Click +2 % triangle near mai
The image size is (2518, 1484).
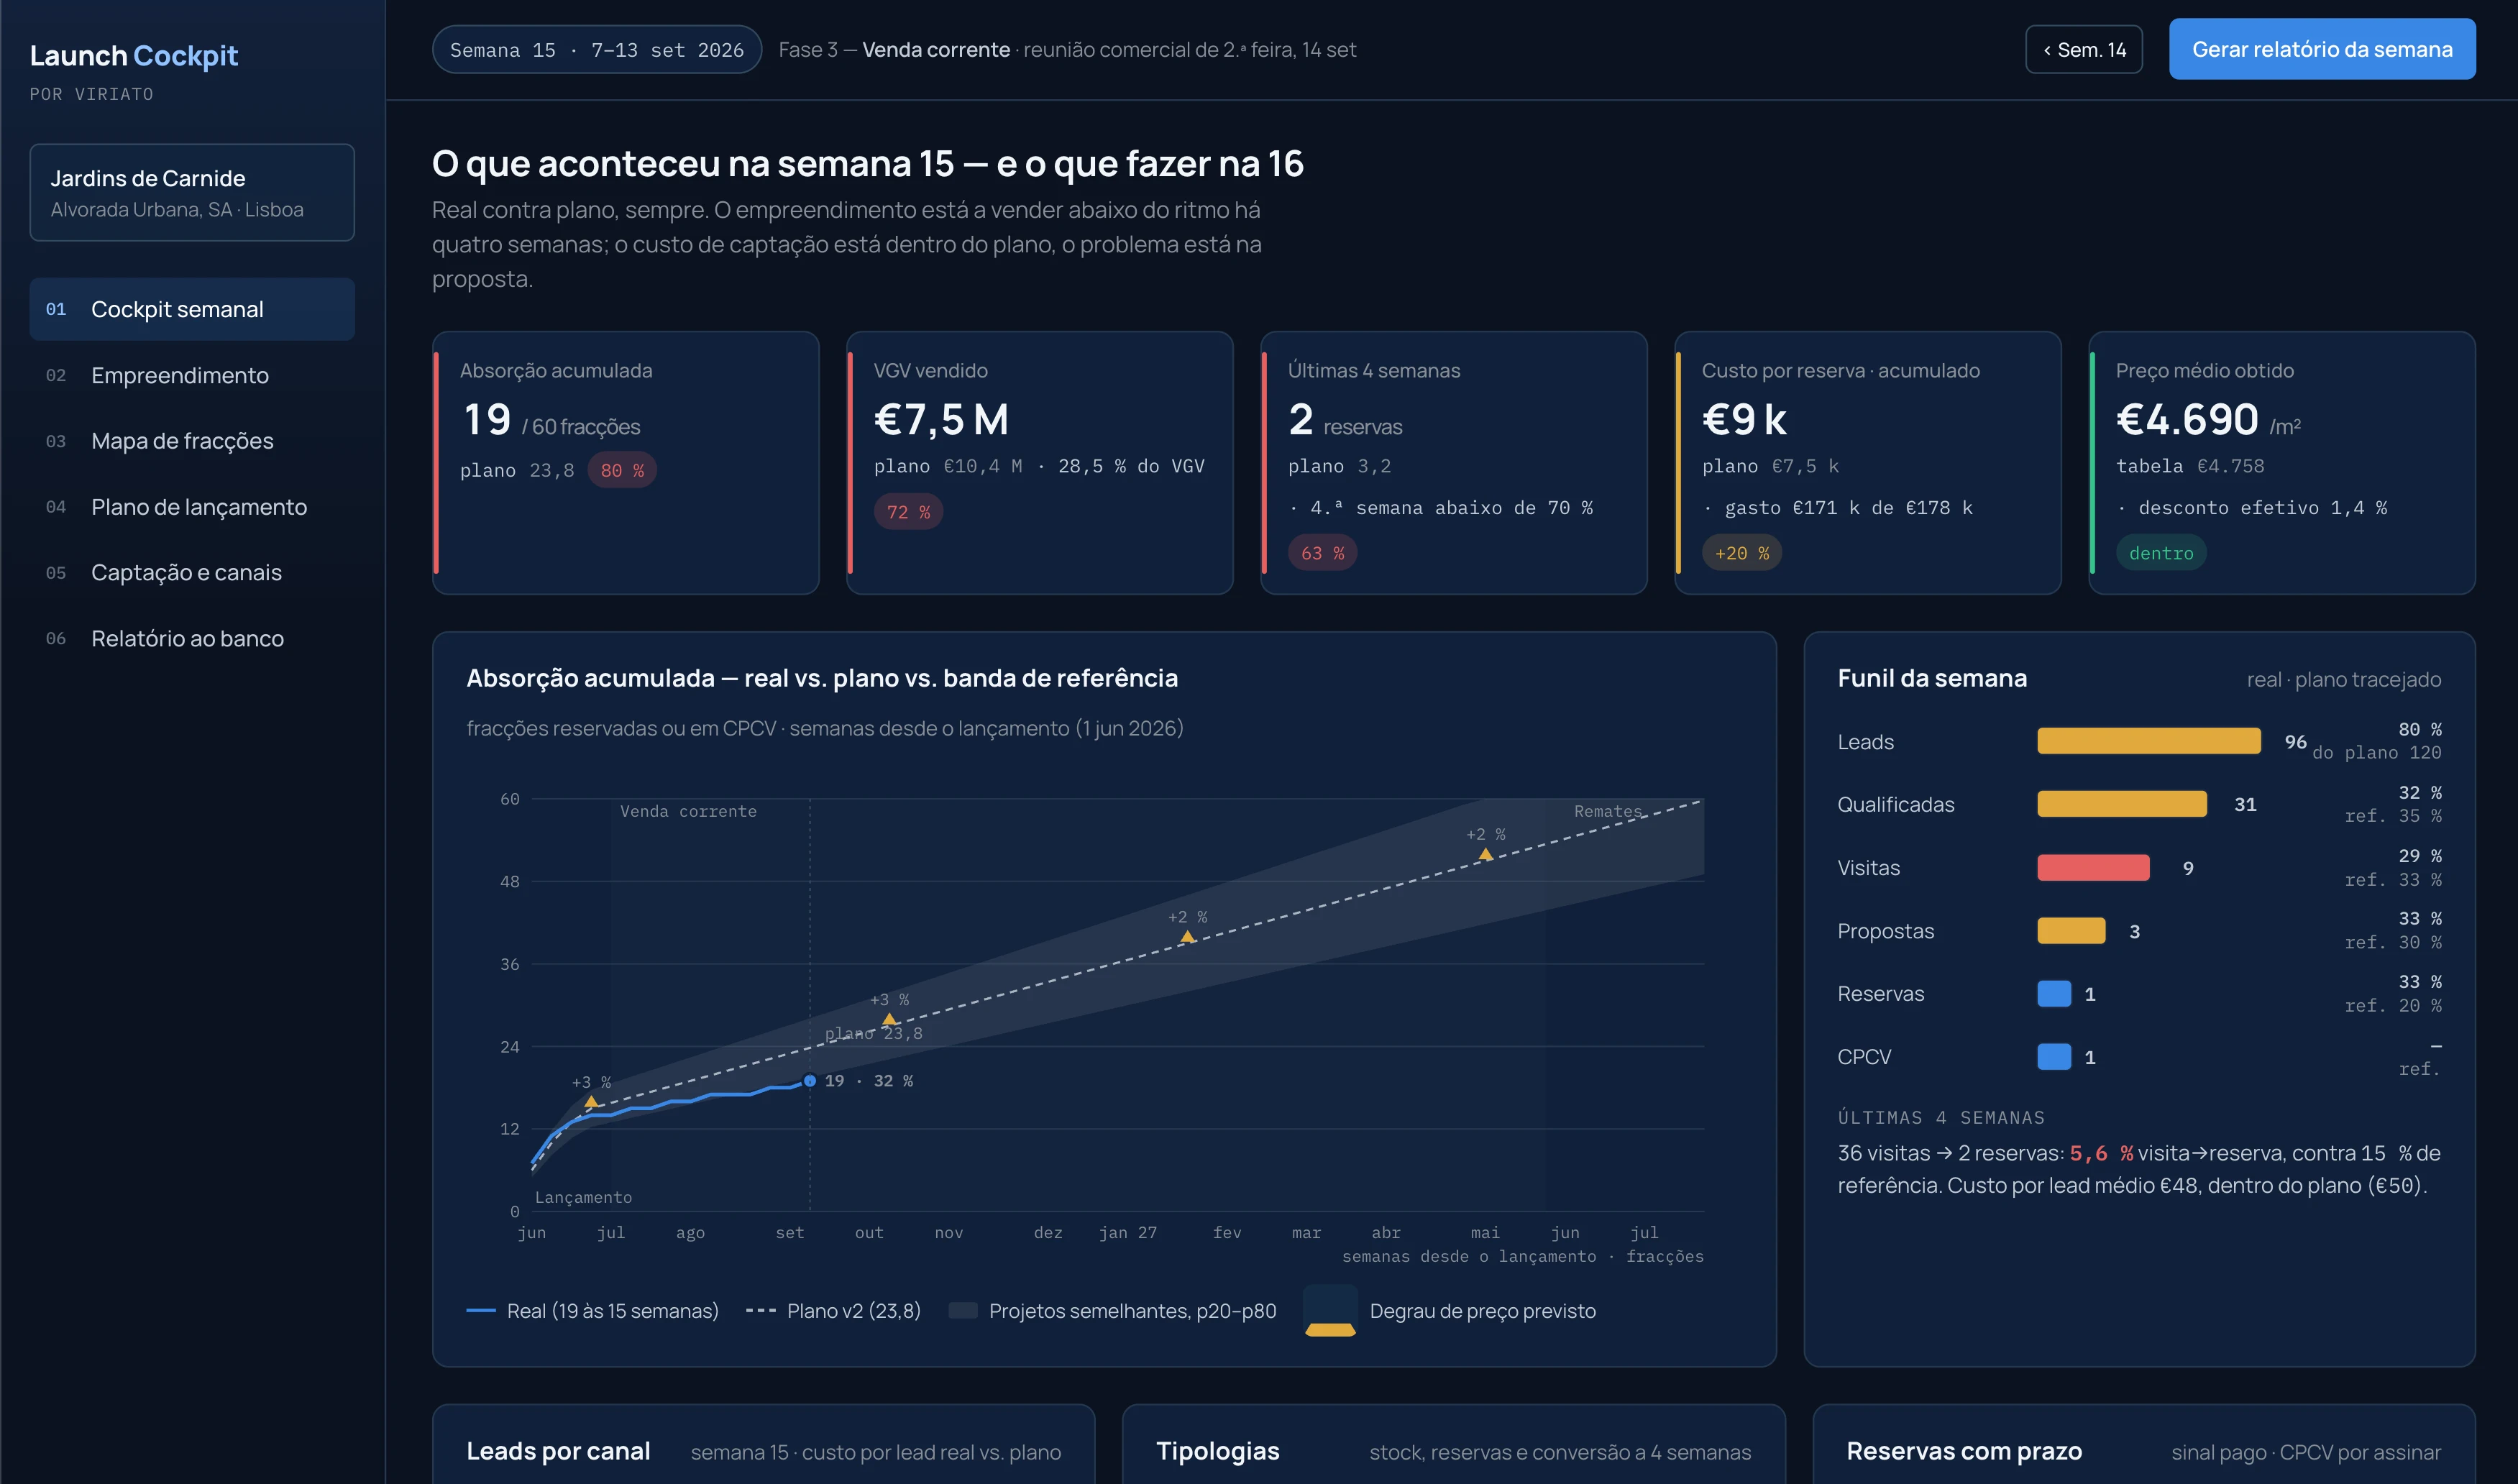pyautogui.click(x=1485, y=853)
